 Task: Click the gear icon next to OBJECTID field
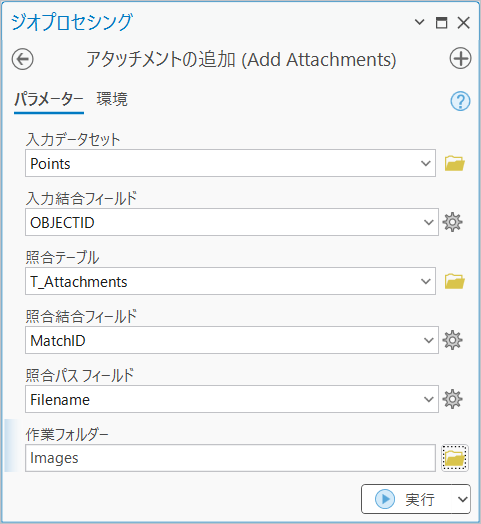click(453, 222)
